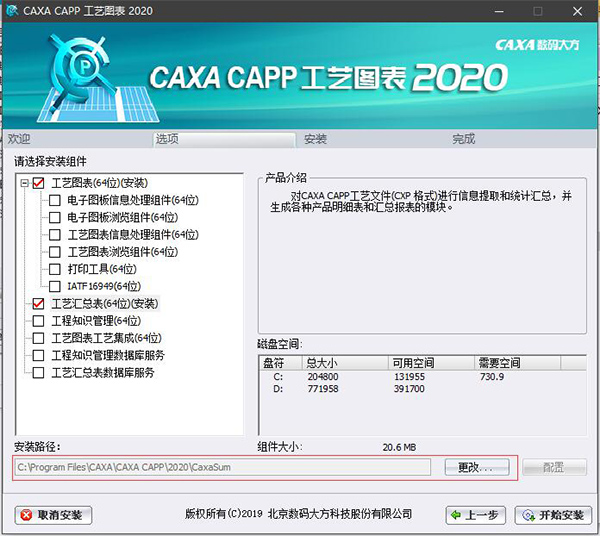Screen dimensions: 600x536
Task: Click the 204800 total size value
Action: pyautogui.click(x=323, y=377)
